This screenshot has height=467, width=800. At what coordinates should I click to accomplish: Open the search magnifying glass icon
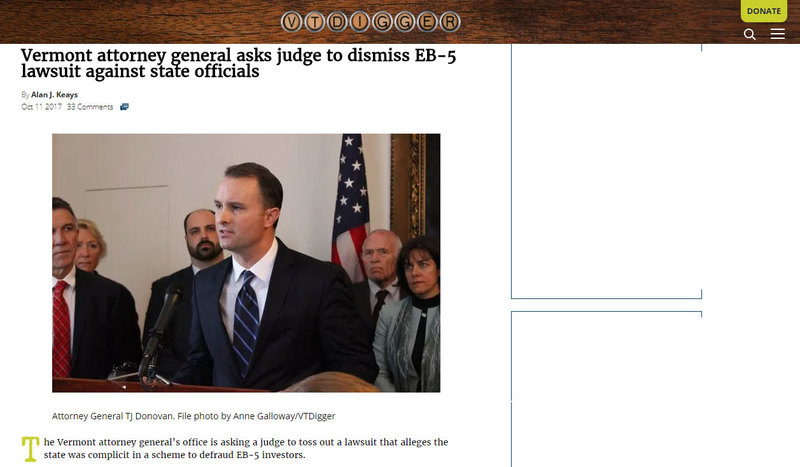pyautogui.click(x=749, y=34)
